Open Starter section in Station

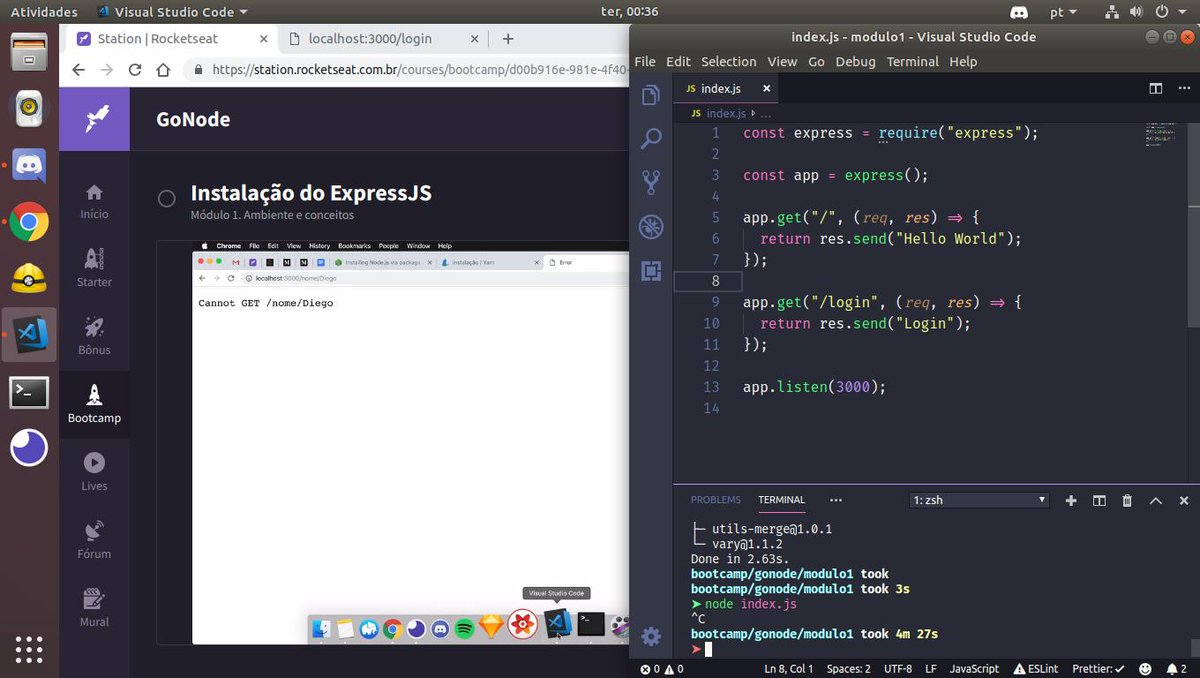(x=94, y=269)
